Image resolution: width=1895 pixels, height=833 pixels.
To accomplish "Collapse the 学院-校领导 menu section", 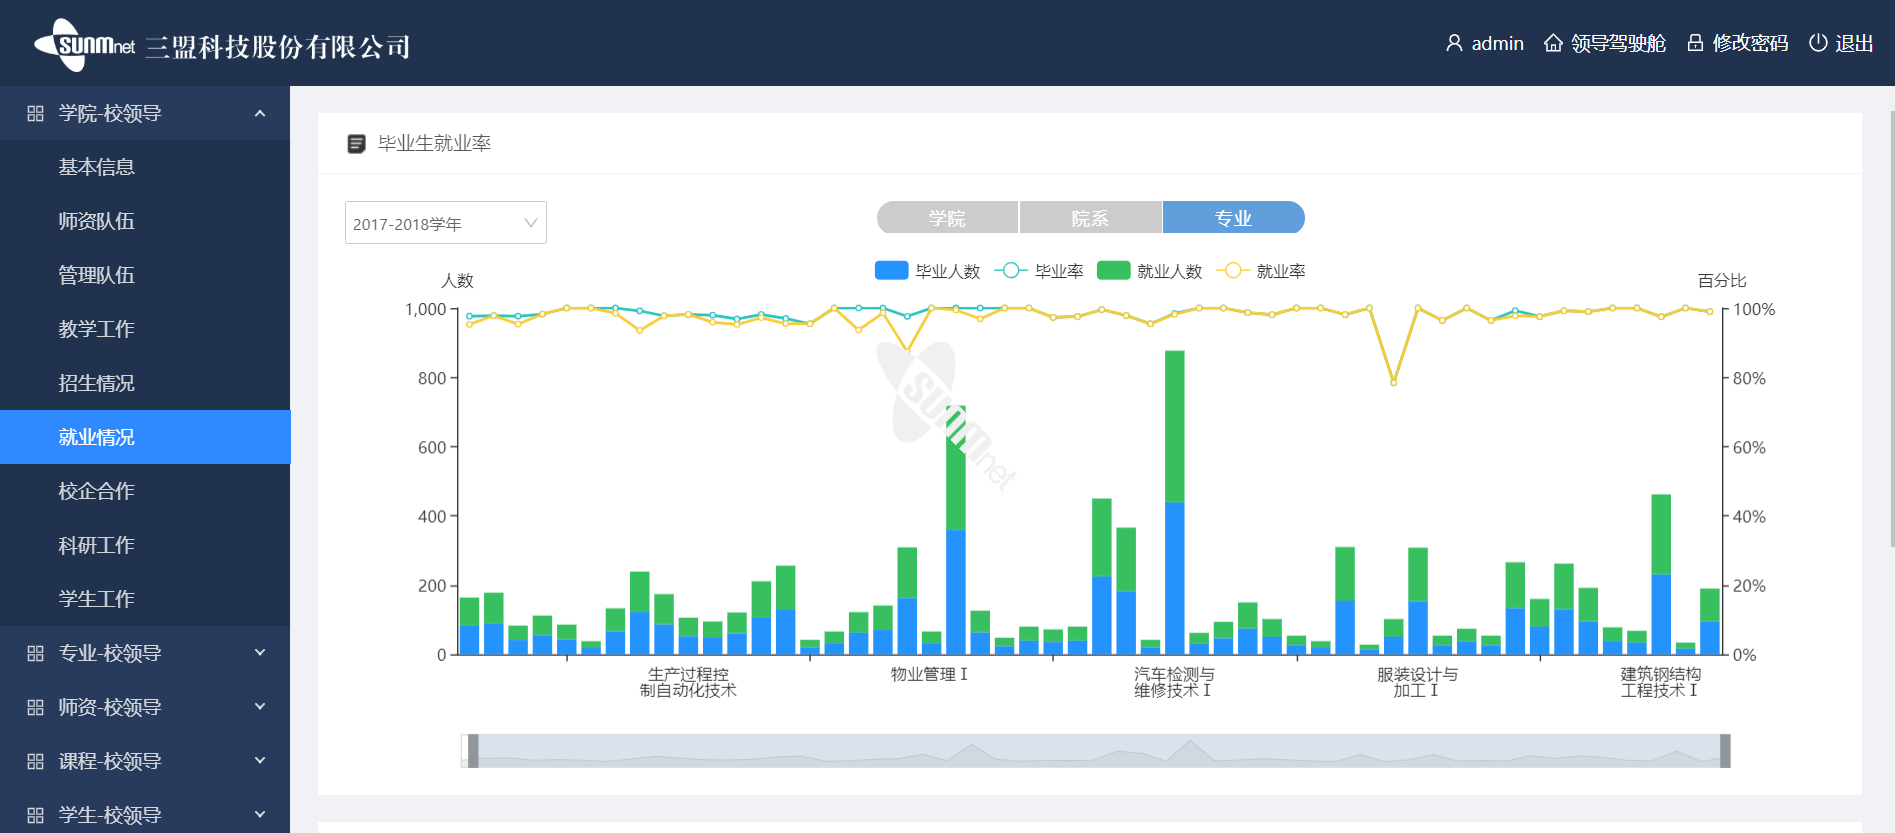I will [260, 114].
